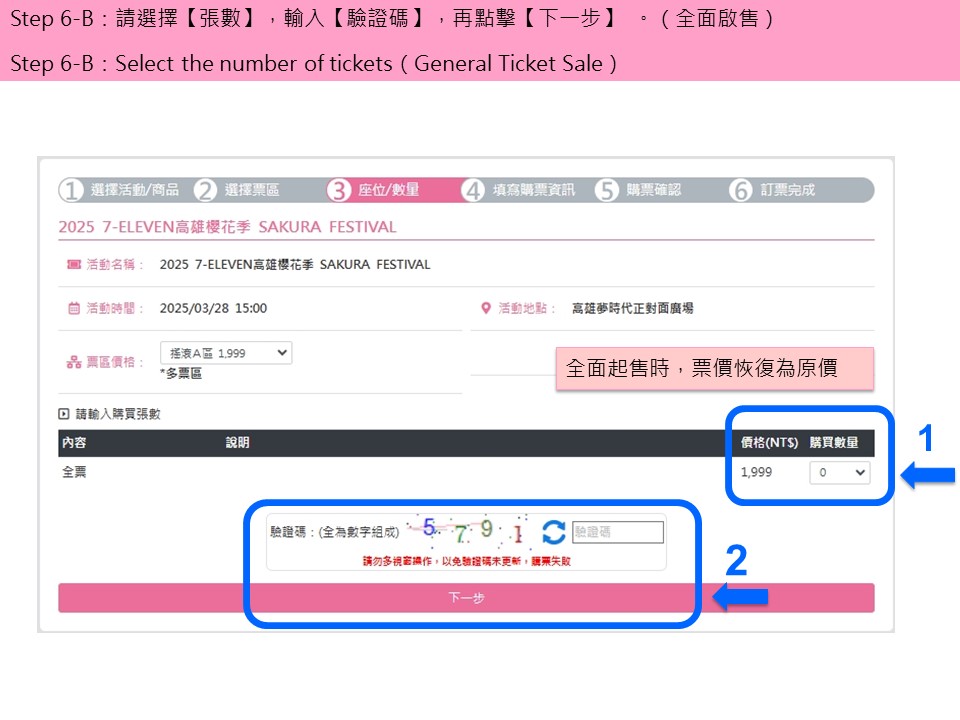
Task: Open the 購買數量 quantity dropdown
Action: point(839,472)
